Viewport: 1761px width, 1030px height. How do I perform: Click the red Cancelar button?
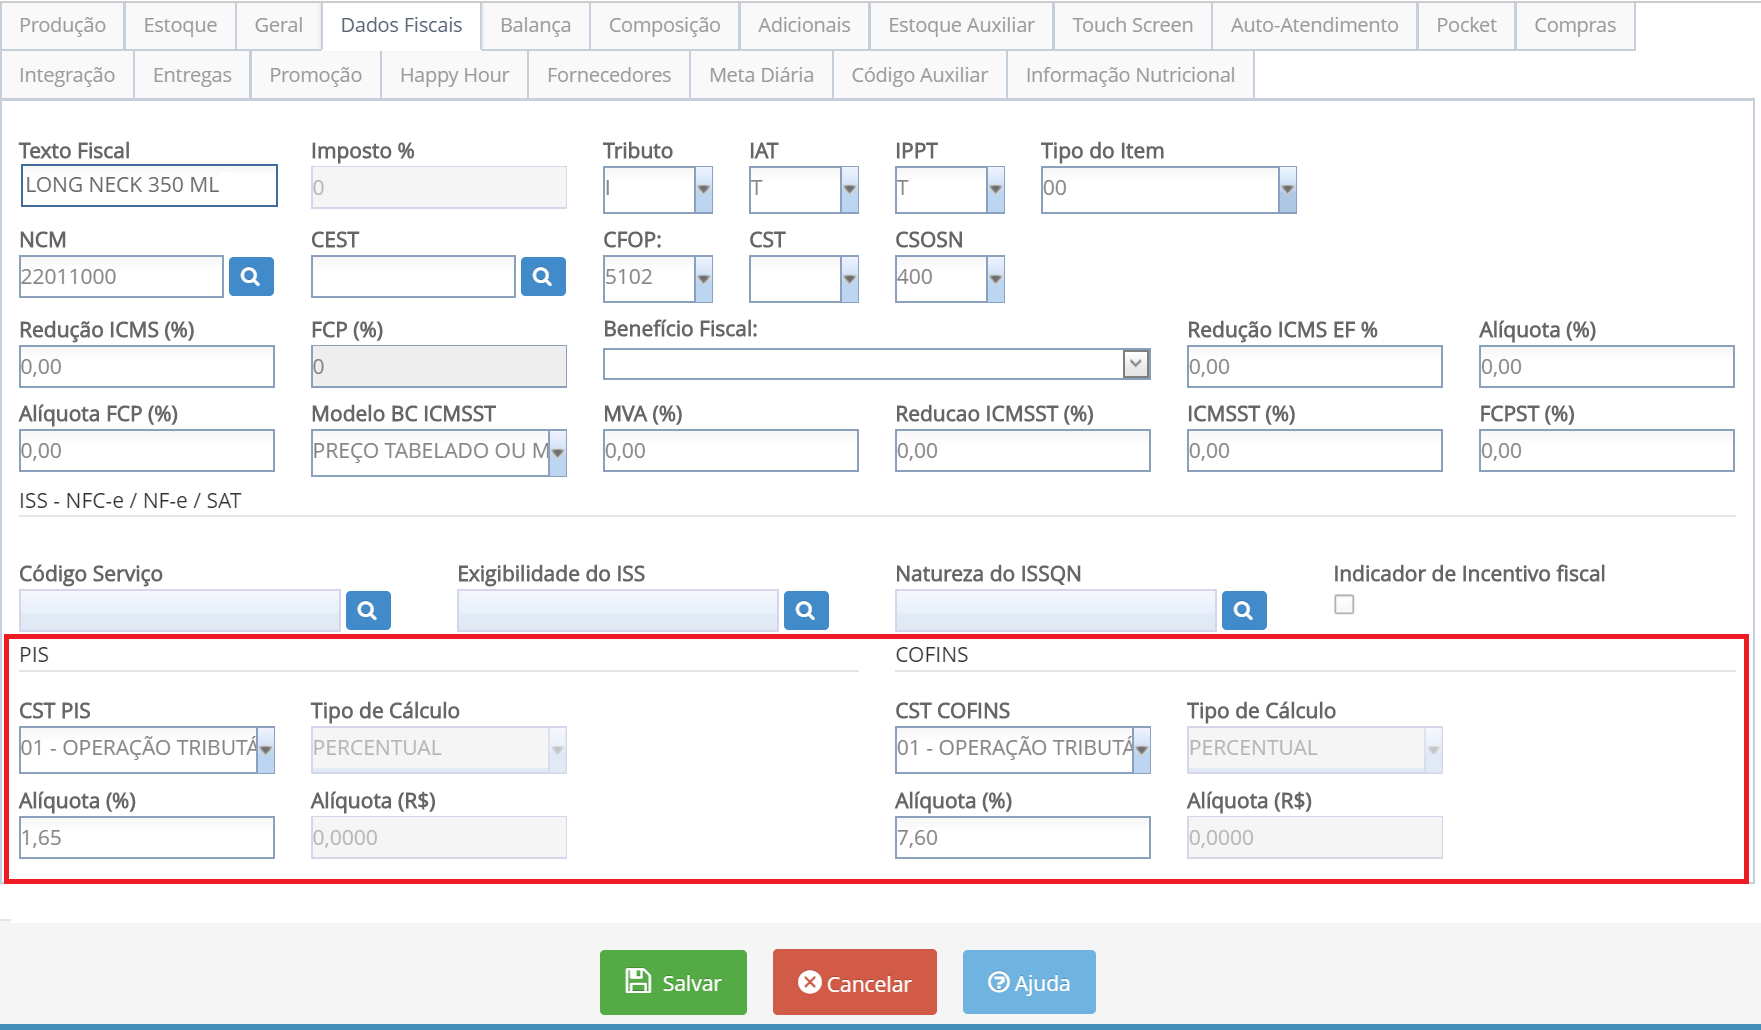[x=855, y=983]
